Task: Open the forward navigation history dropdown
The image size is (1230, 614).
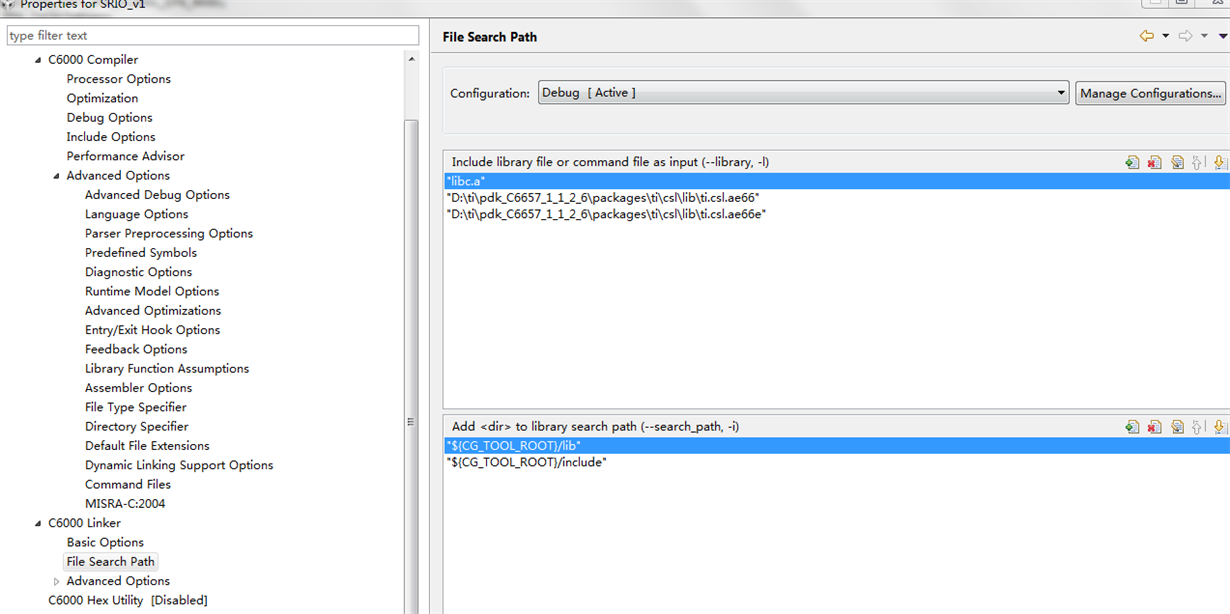Action: 1204,37
